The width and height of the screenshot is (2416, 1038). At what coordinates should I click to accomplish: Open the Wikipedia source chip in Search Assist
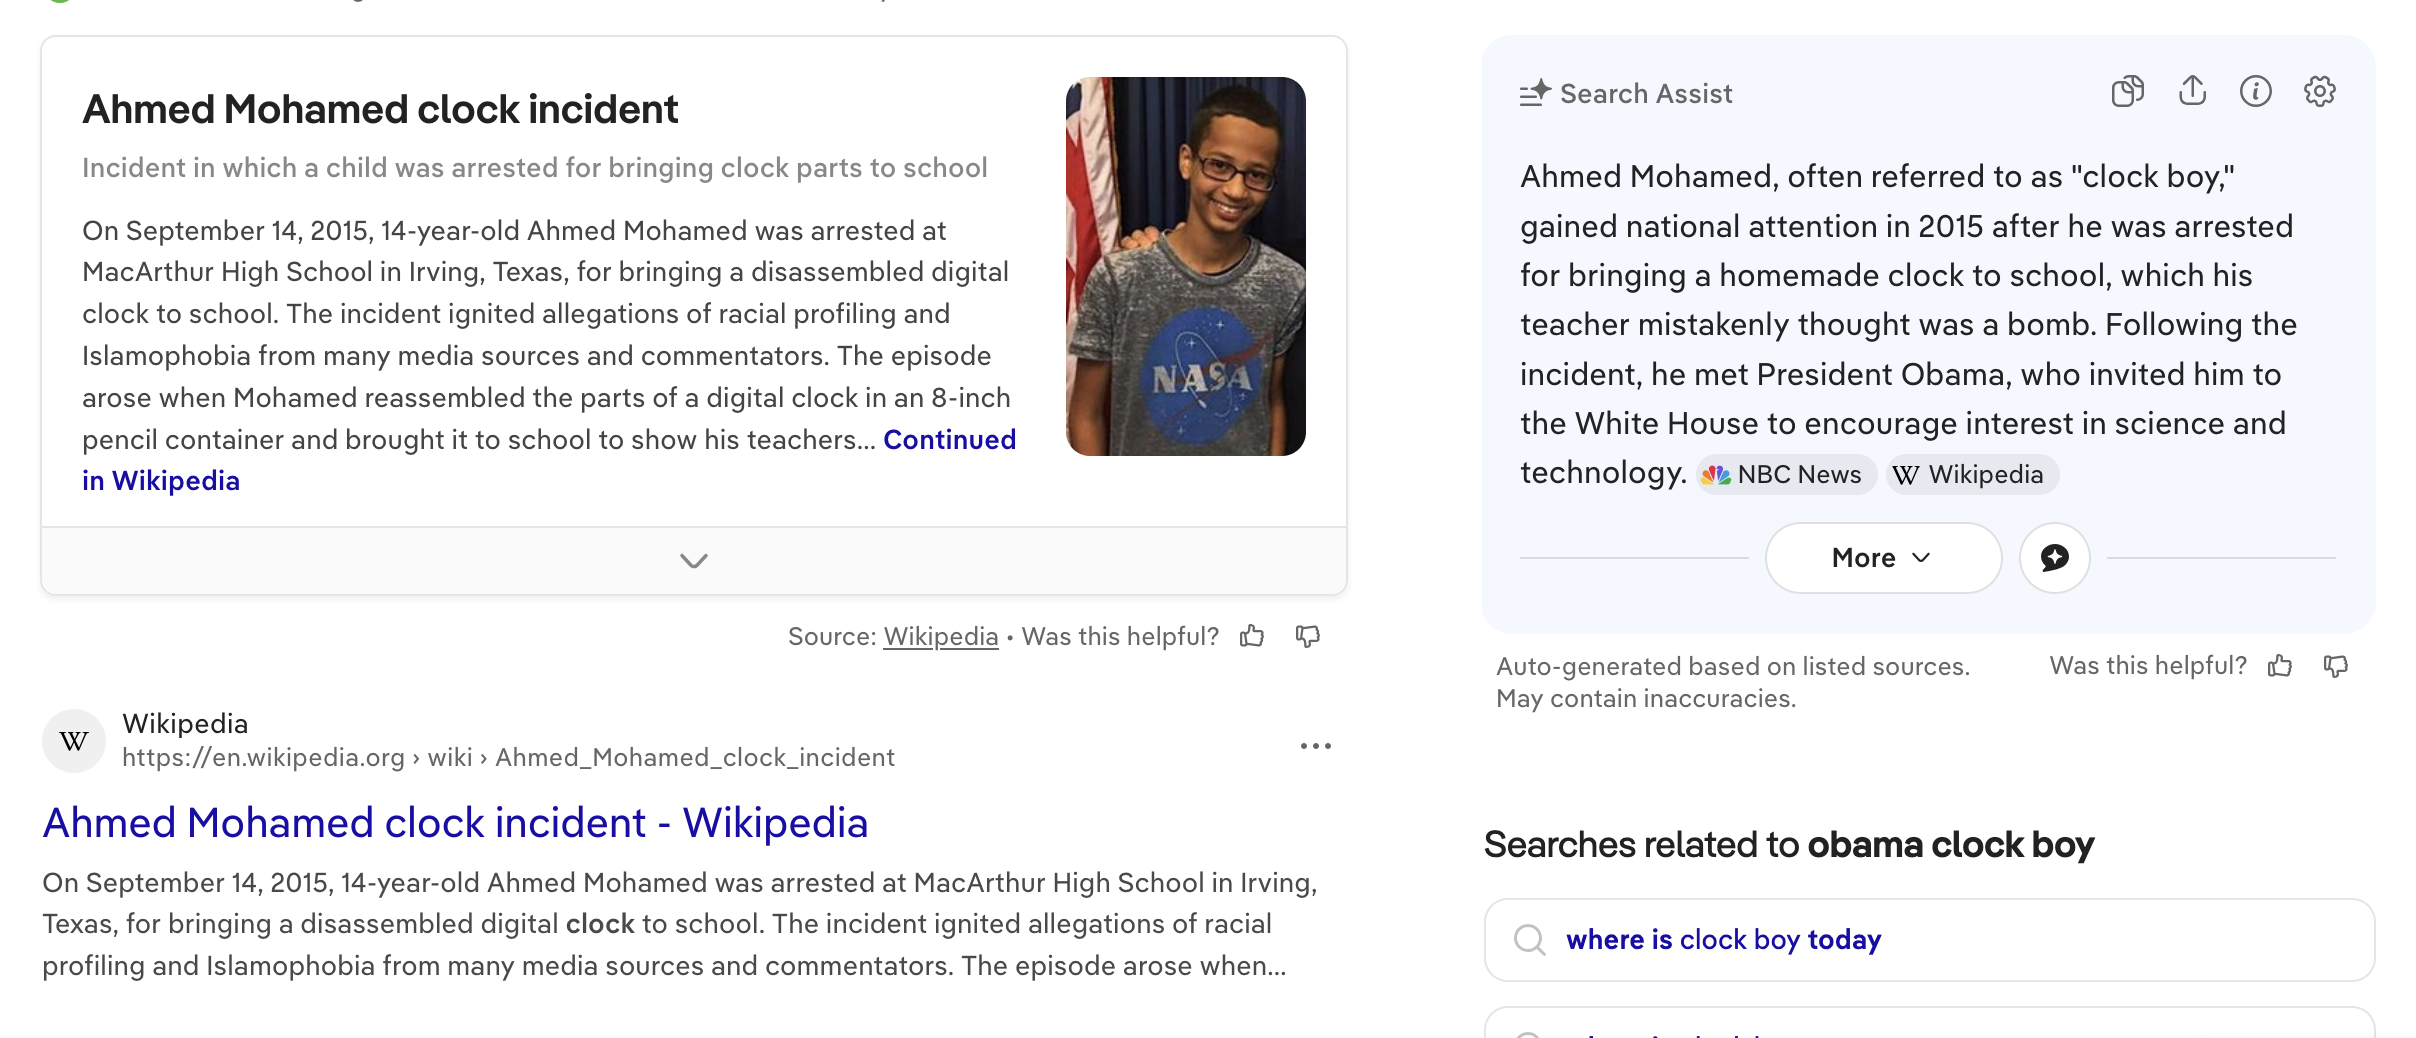(x=1971, y=475)
